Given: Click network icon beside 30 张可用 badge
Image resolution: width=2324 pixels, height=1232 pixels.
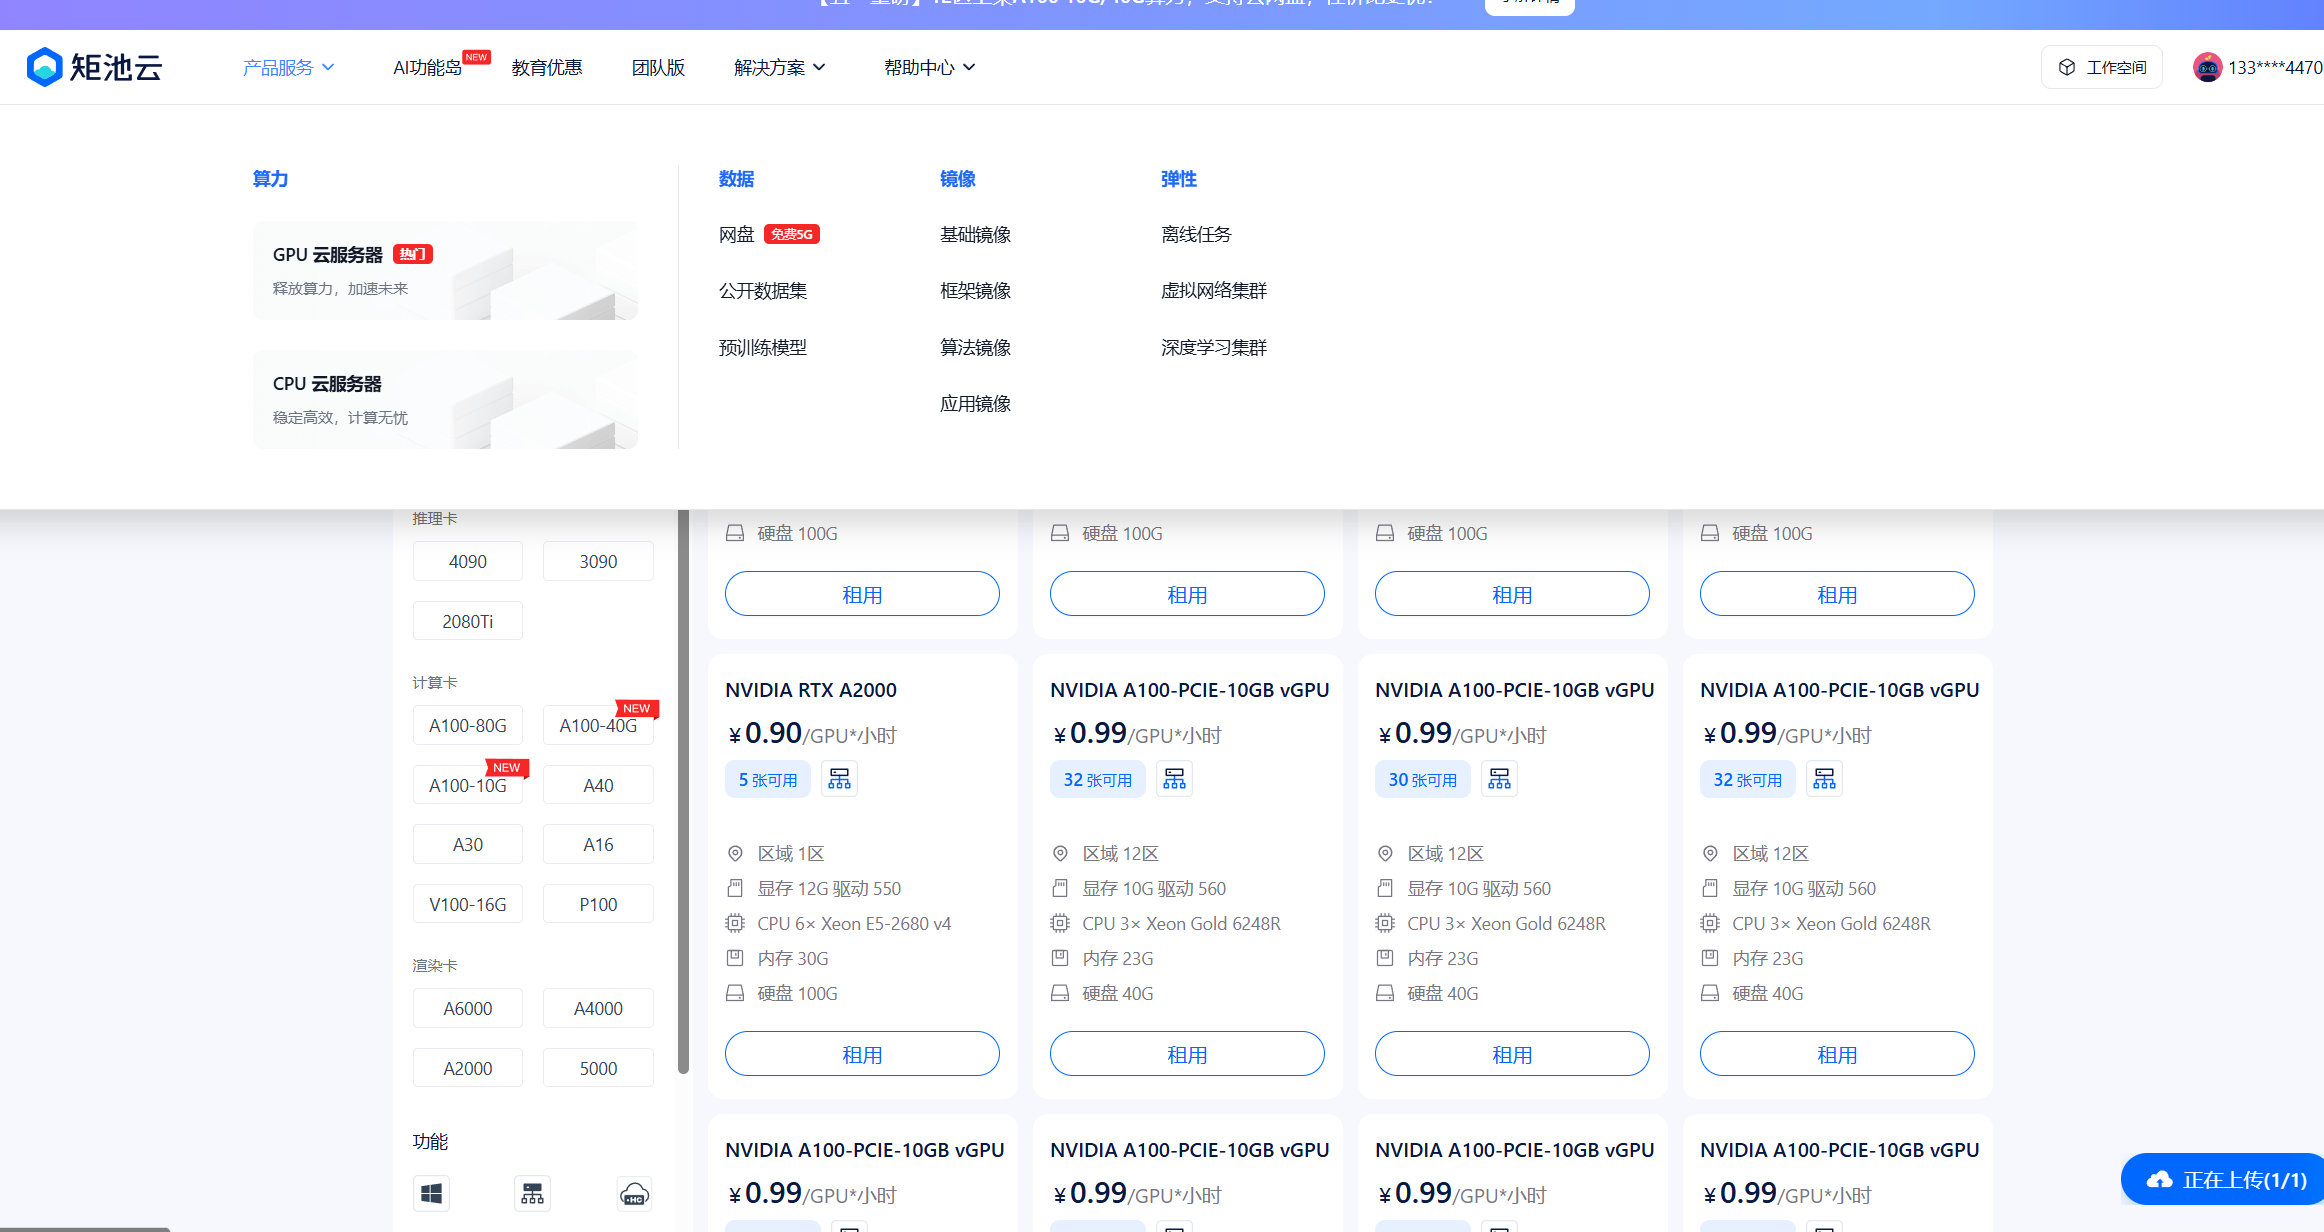Looking at the screenshot, I should (1499, 779).
